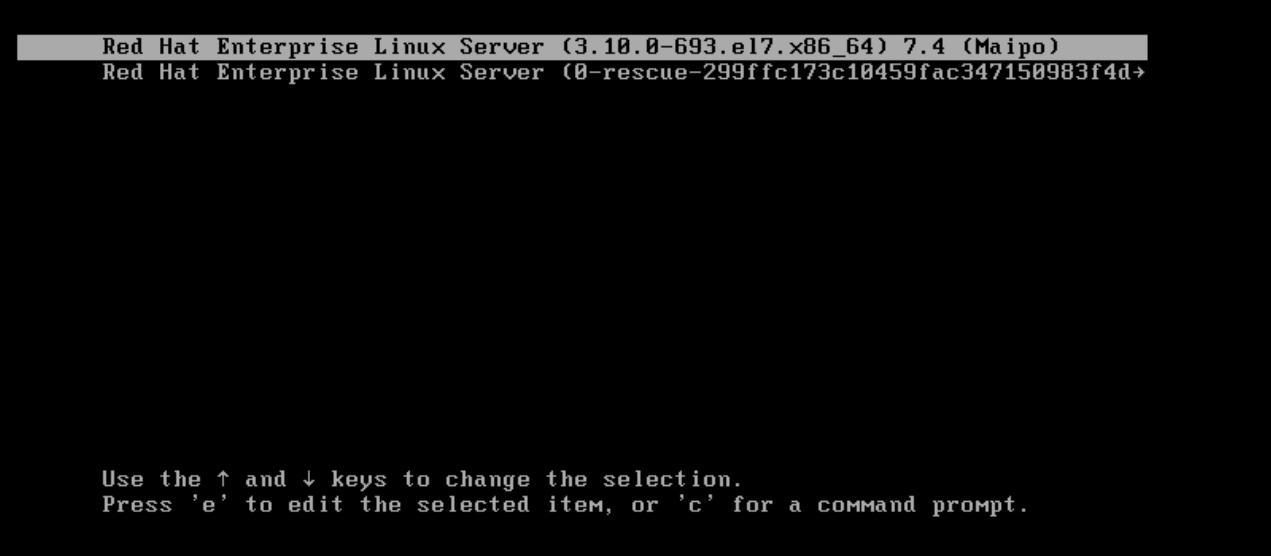Screen dimensions: 1271x556
Task: Click the blank right end of the highlighted bar
Action: pos(1103,47)
